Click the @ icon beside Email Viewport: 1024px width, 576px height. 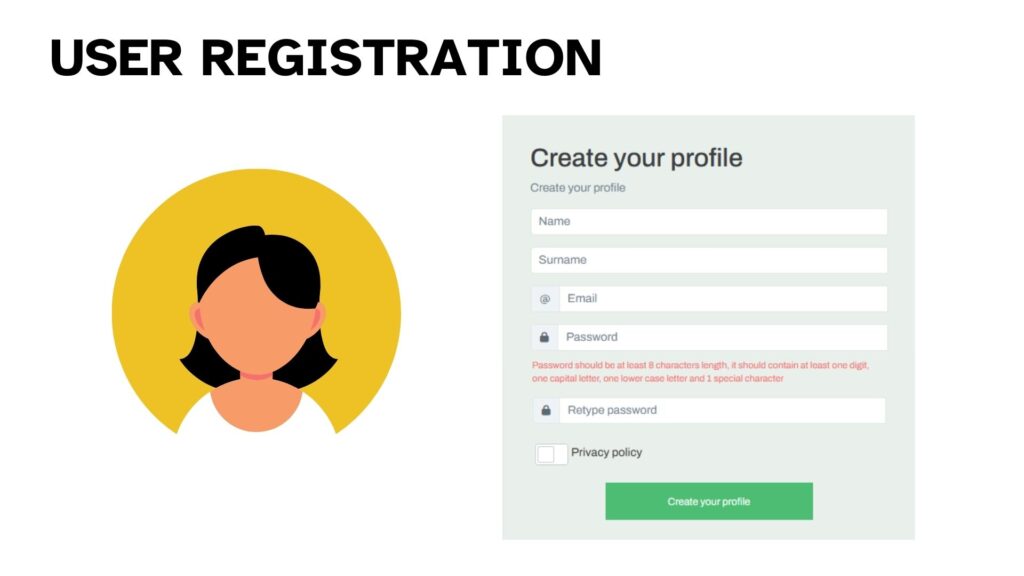[x=545, y=299]
